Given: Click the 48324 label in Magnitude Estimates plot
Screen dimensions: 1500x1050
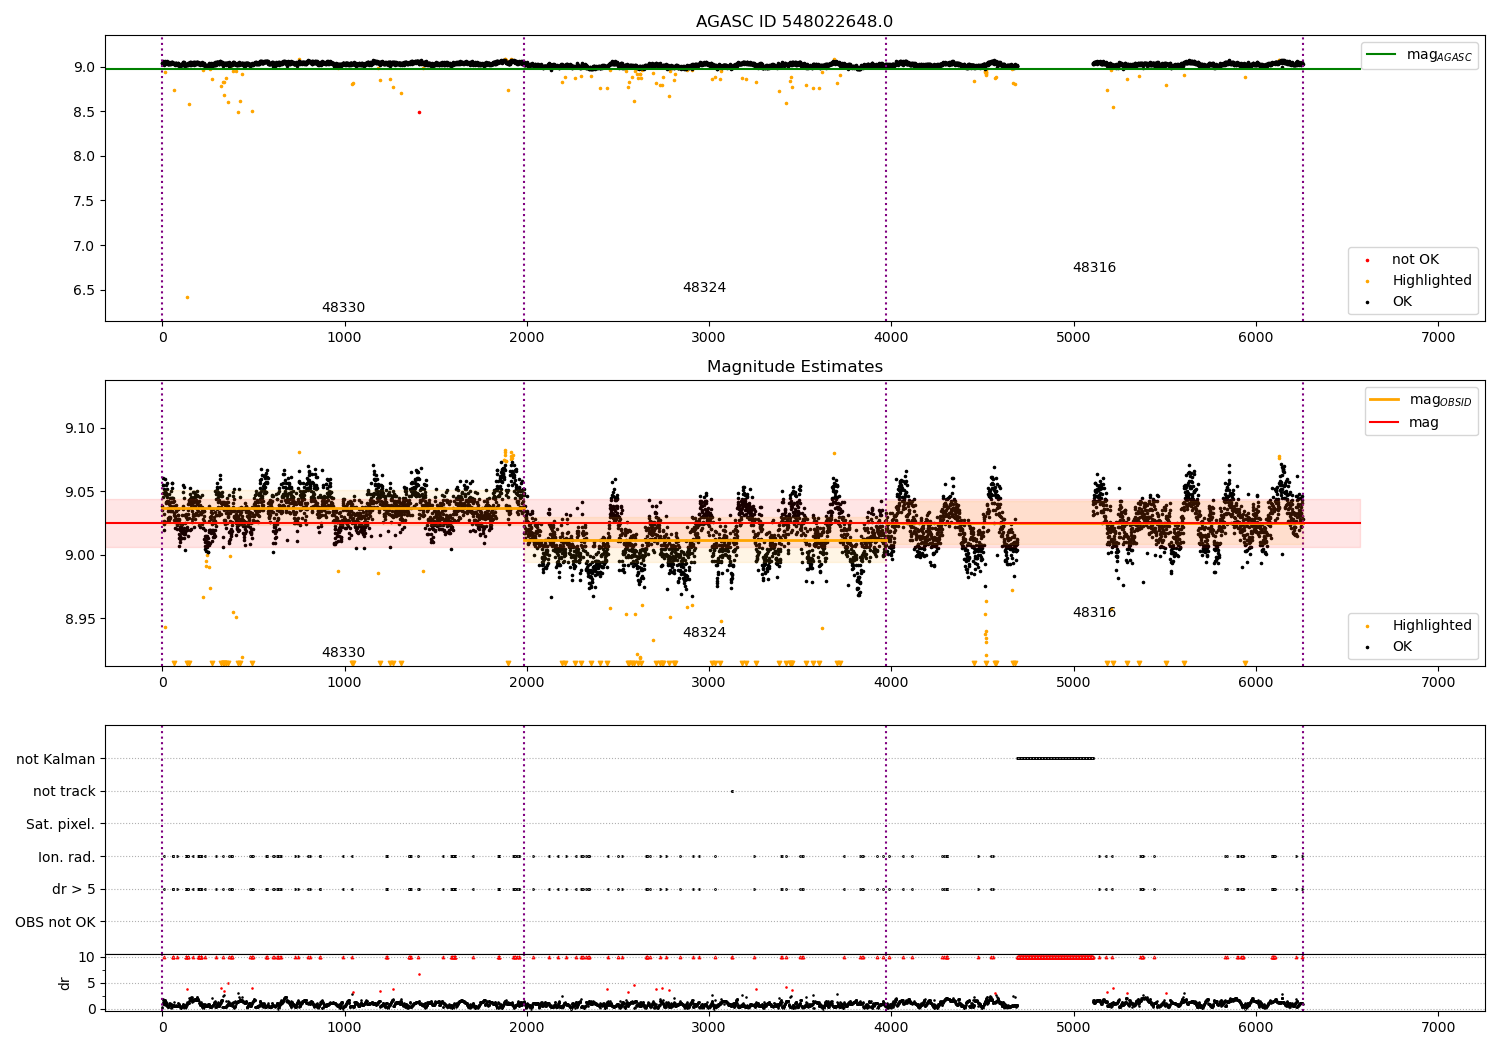Looking at the screenshot, I should point(704,633).
